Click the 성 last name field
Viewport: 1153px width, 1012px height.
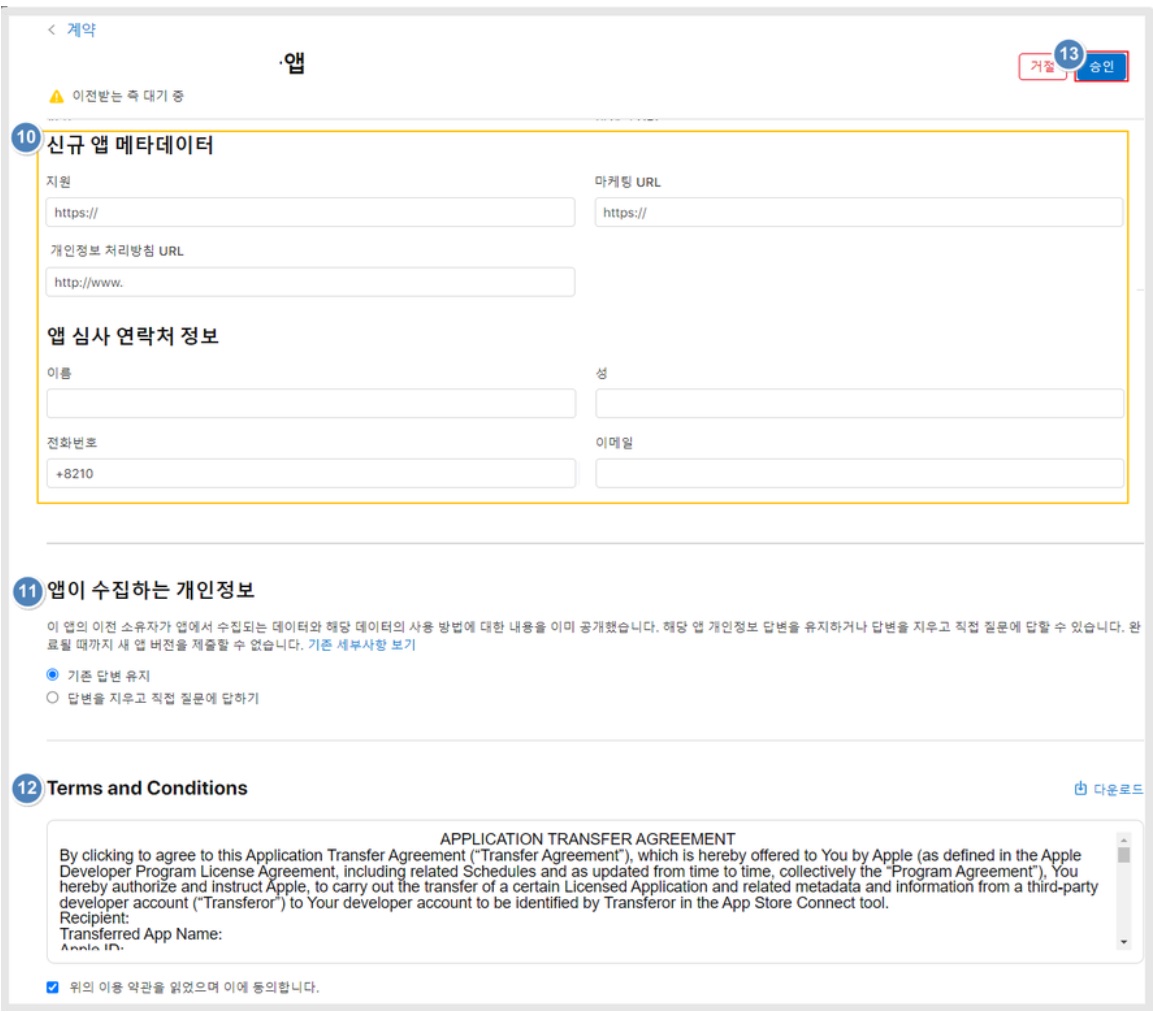[x=860, y=404]
